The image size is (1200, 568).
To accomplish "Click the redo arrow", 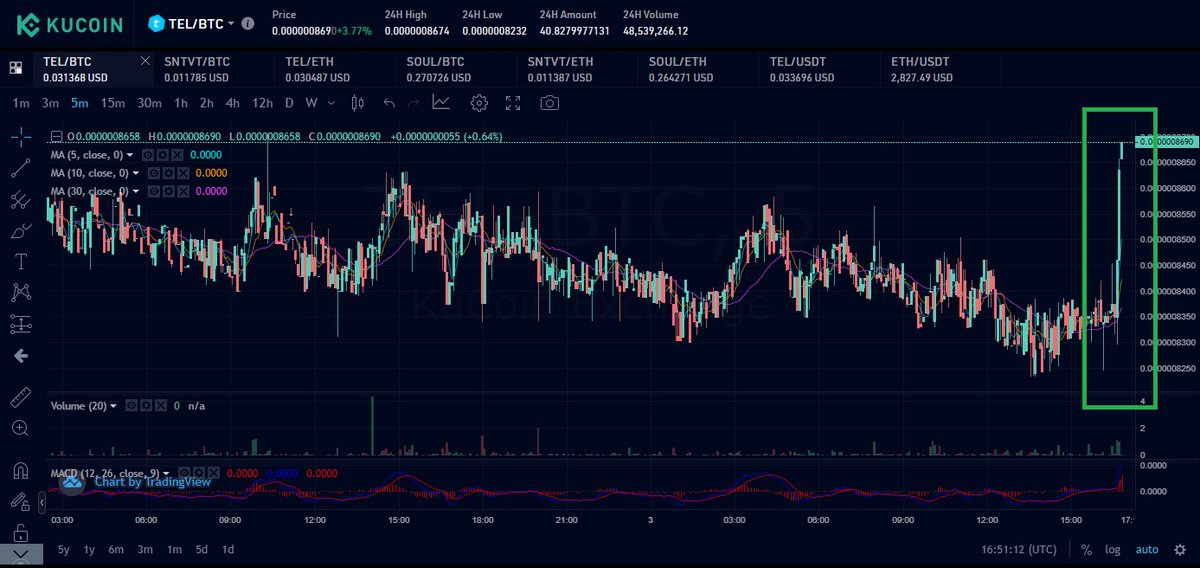I will click(x=414, y=102).
